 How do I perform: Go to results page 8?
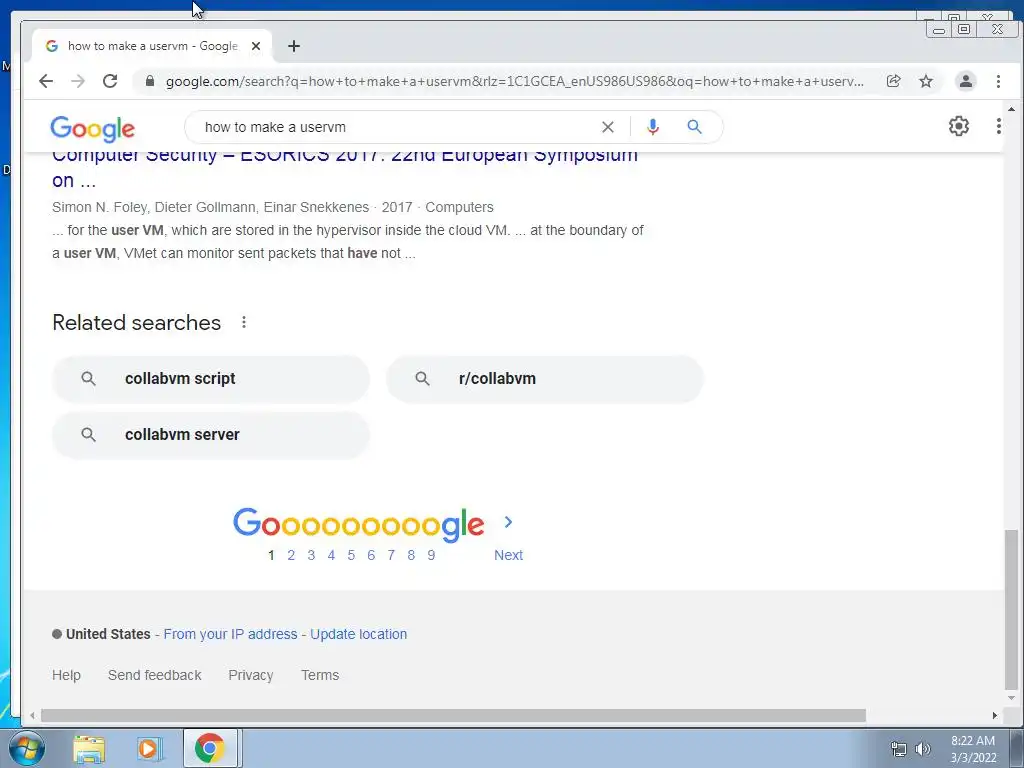411,555
